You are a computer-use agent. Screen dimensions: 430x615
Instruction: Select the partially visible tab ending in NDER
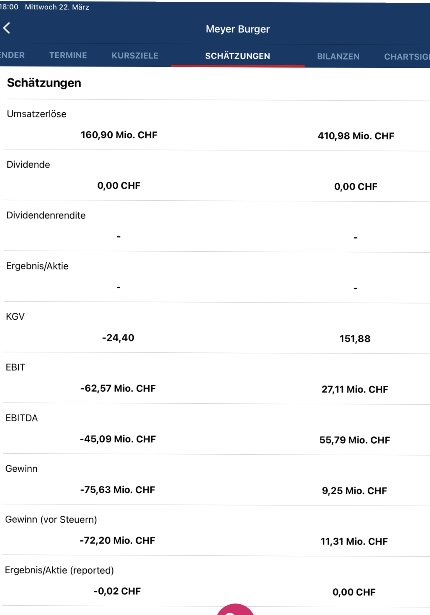(12, 55)
